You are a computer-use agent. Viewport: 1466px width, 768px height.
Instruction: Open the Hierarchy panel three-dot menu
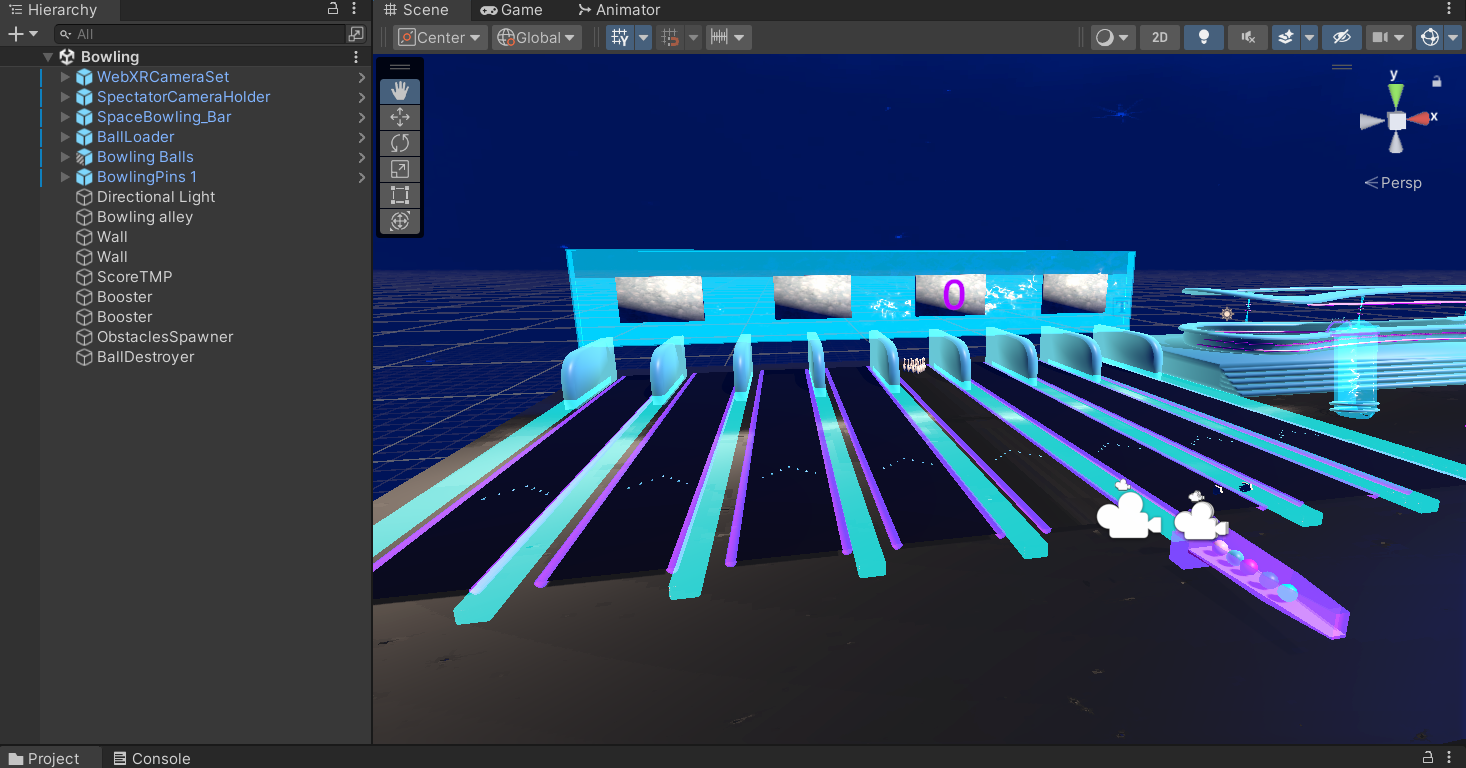355,9
